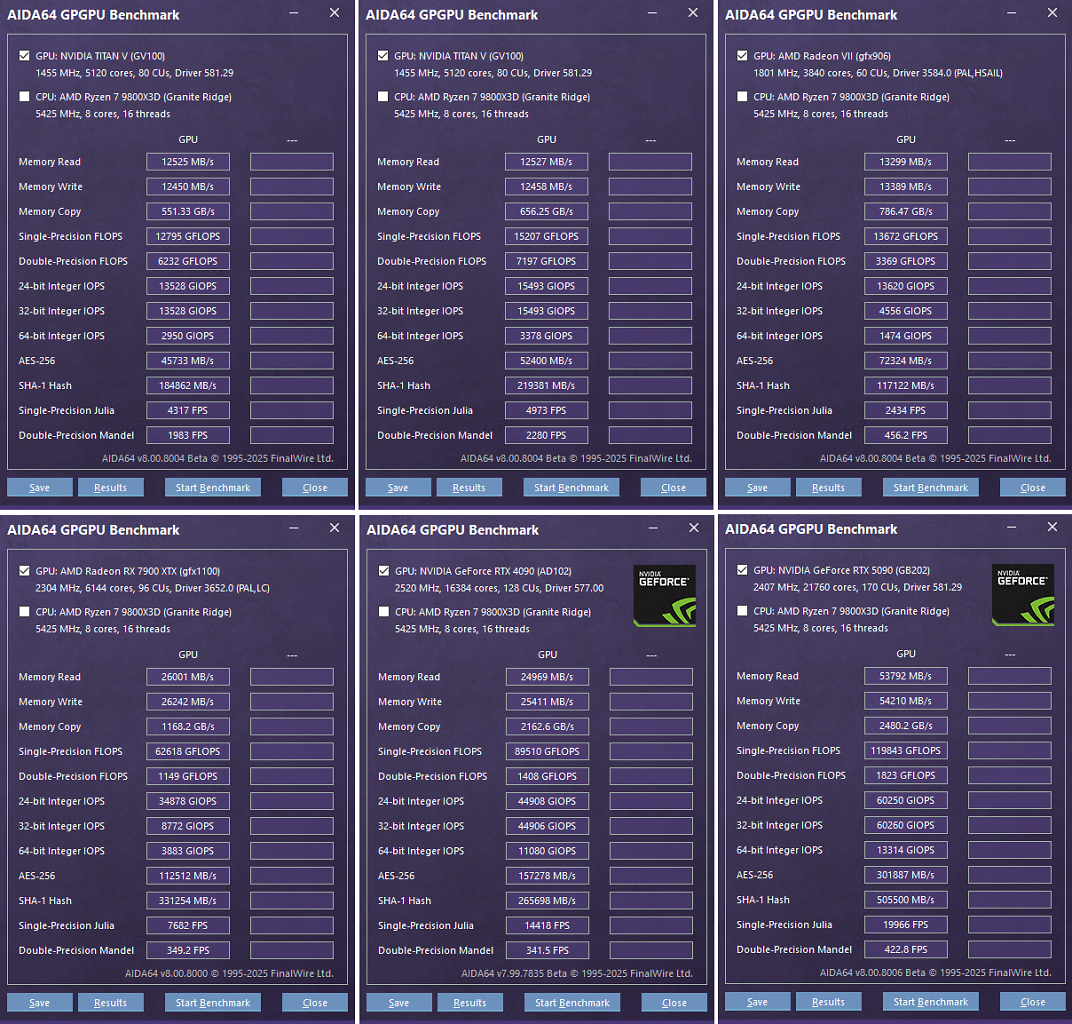1072x1024 pixels.
Task: Click the GeForce logo in the RTX 5090 window
Action: (1023, 595)
